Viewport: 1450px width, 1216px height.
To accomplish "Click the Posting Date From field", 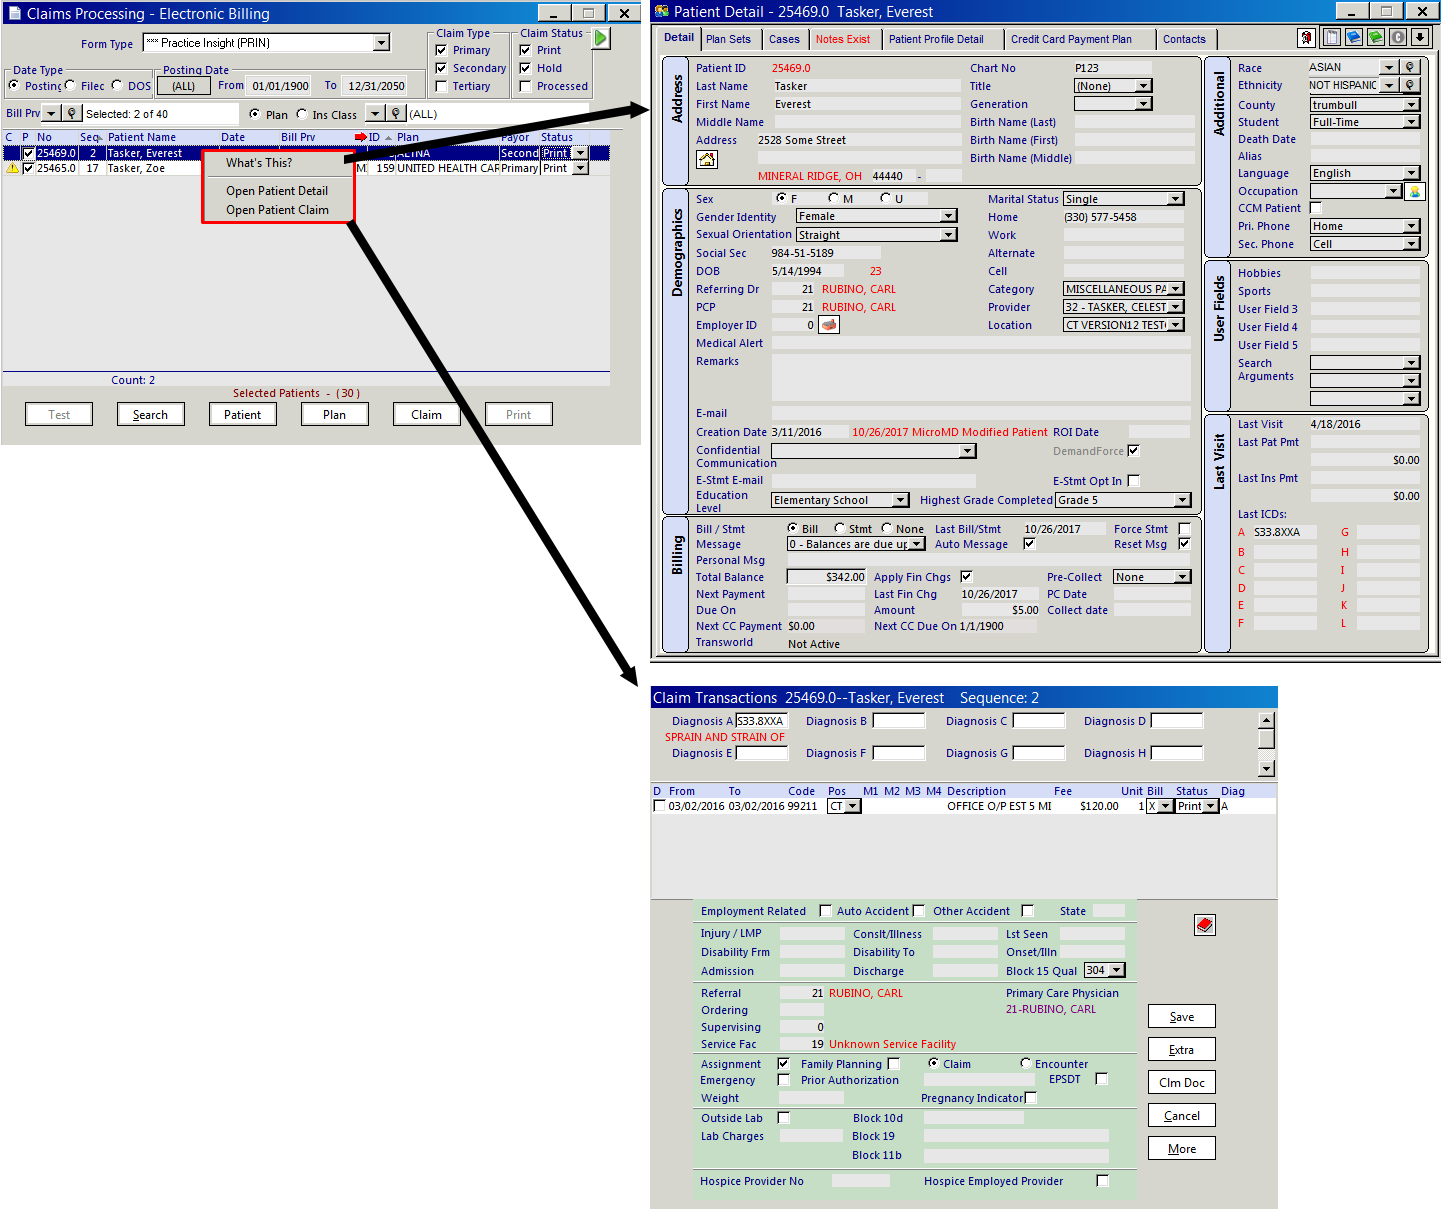I will point(280,86).
